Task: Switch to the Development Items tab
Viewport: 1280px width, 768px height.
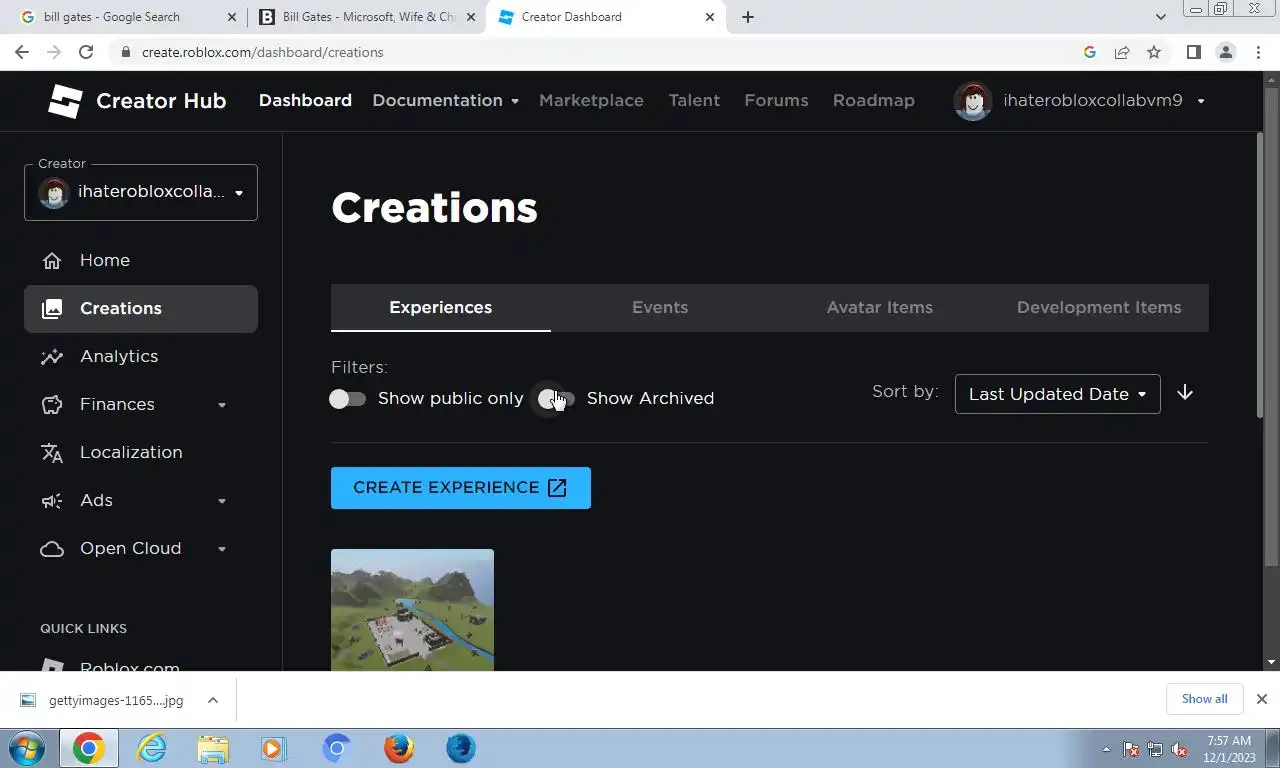Action: (1099, 308)
